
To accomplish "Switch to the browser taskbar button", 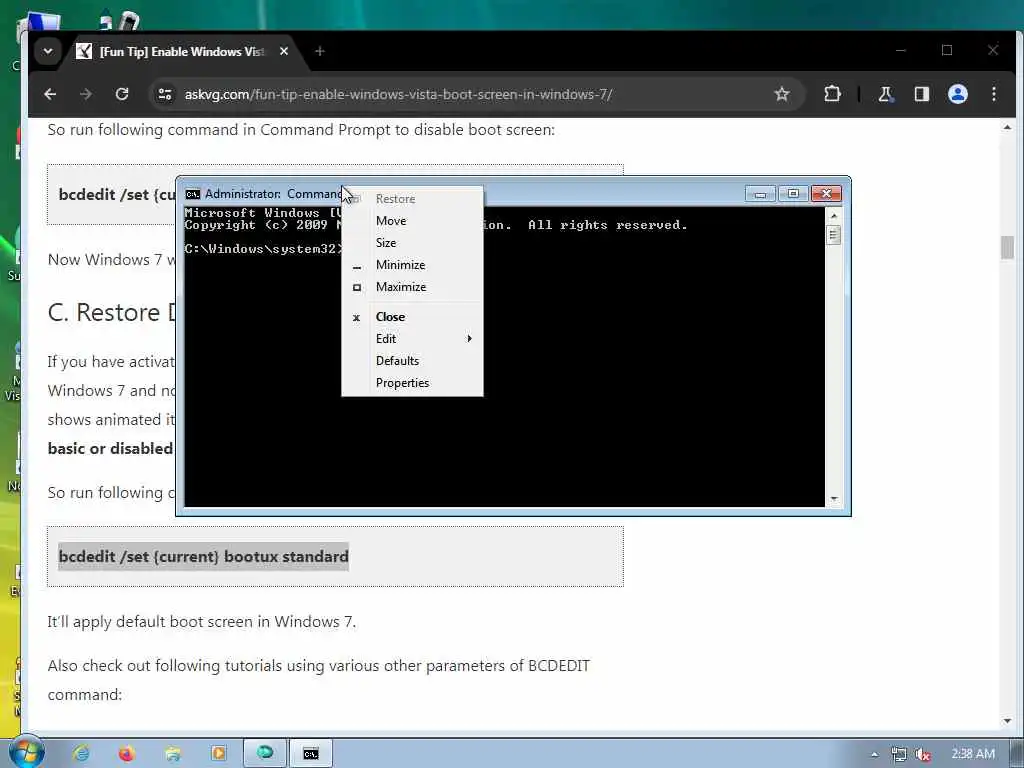I will (x=265, y=754).
